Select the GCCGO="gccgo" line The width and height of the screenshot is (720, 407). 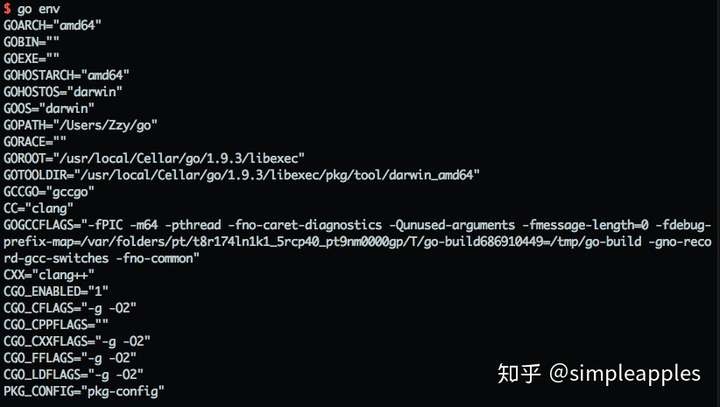coord(49,192)
